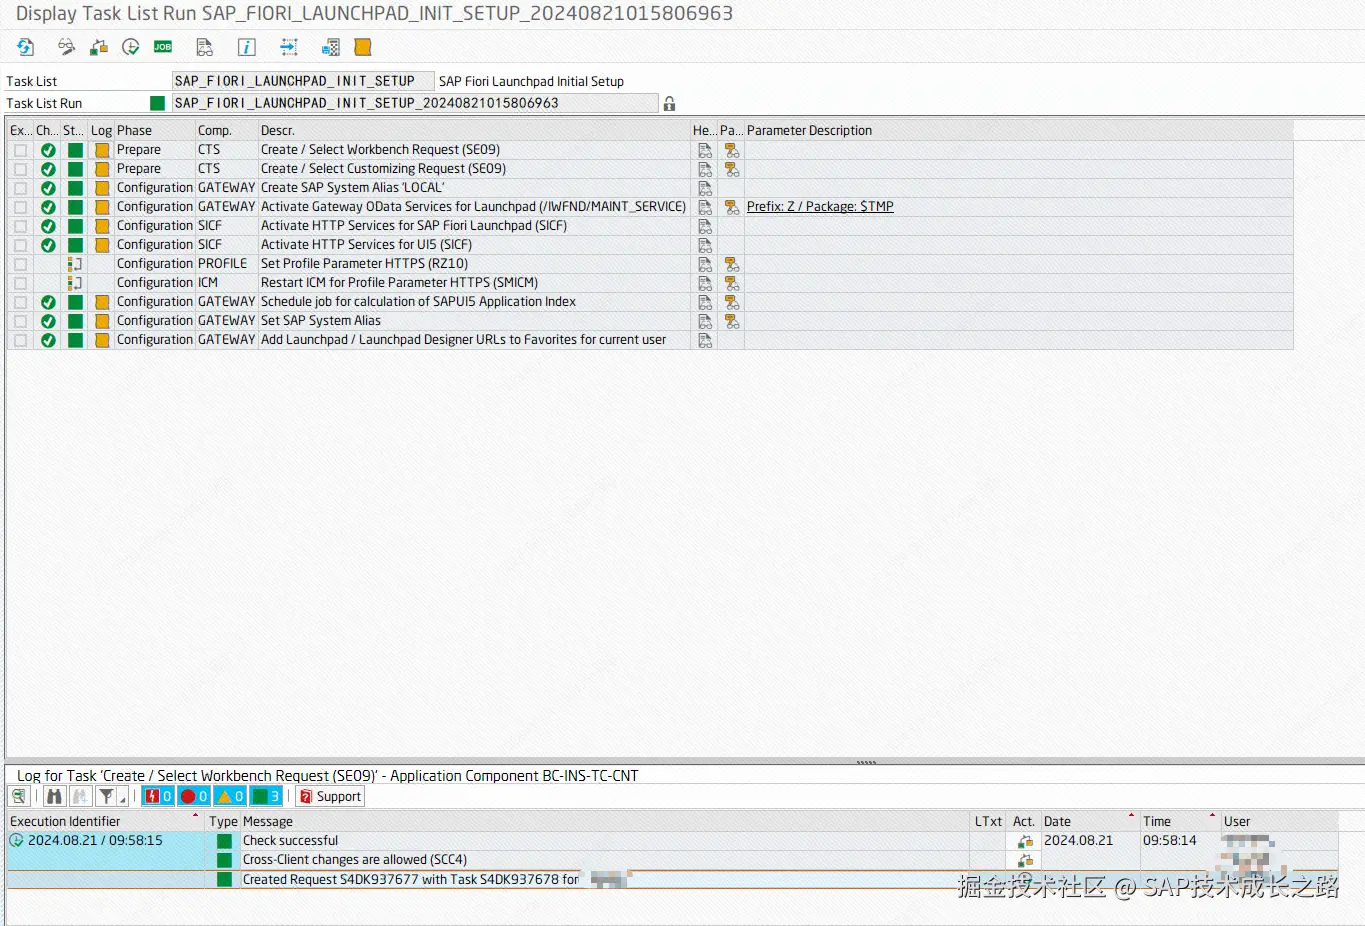Click the green JOB toolbar icon

pyautogui.click(x=163, y=47)
